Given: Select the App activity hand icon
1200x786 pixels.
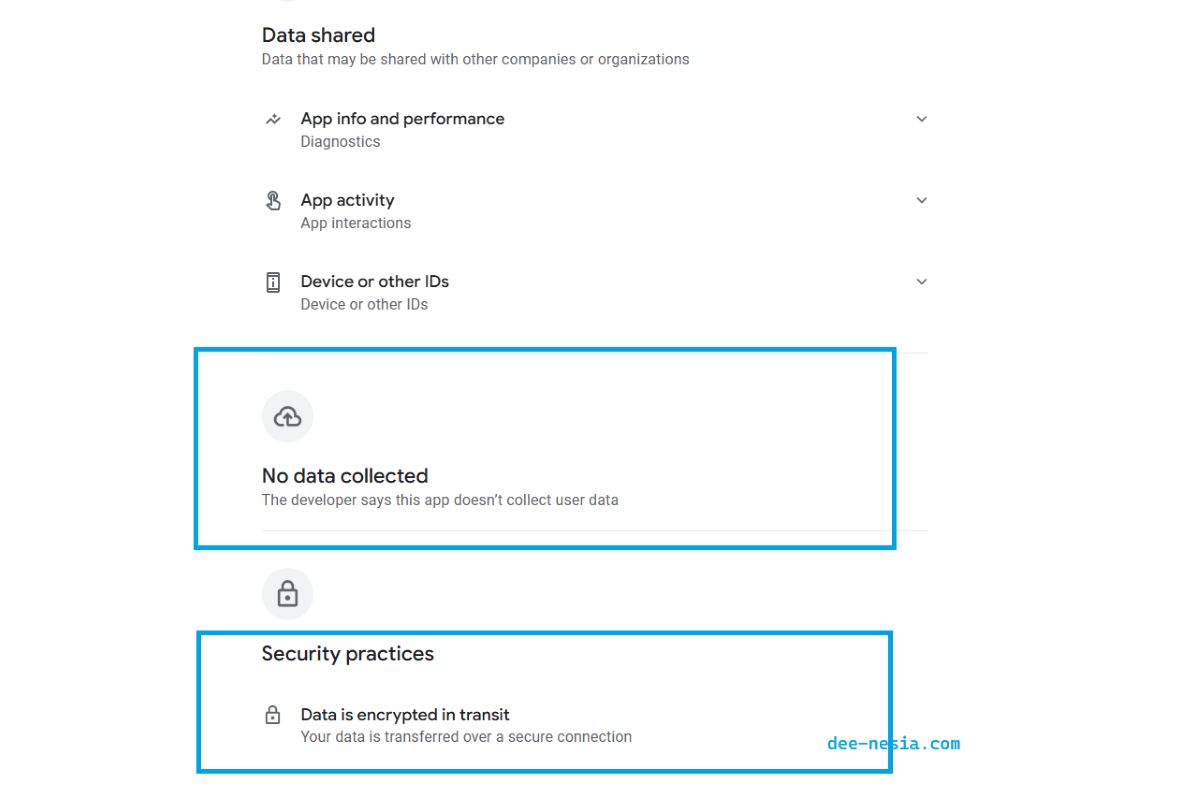Looking at the screenshot, I should [272, 200].
